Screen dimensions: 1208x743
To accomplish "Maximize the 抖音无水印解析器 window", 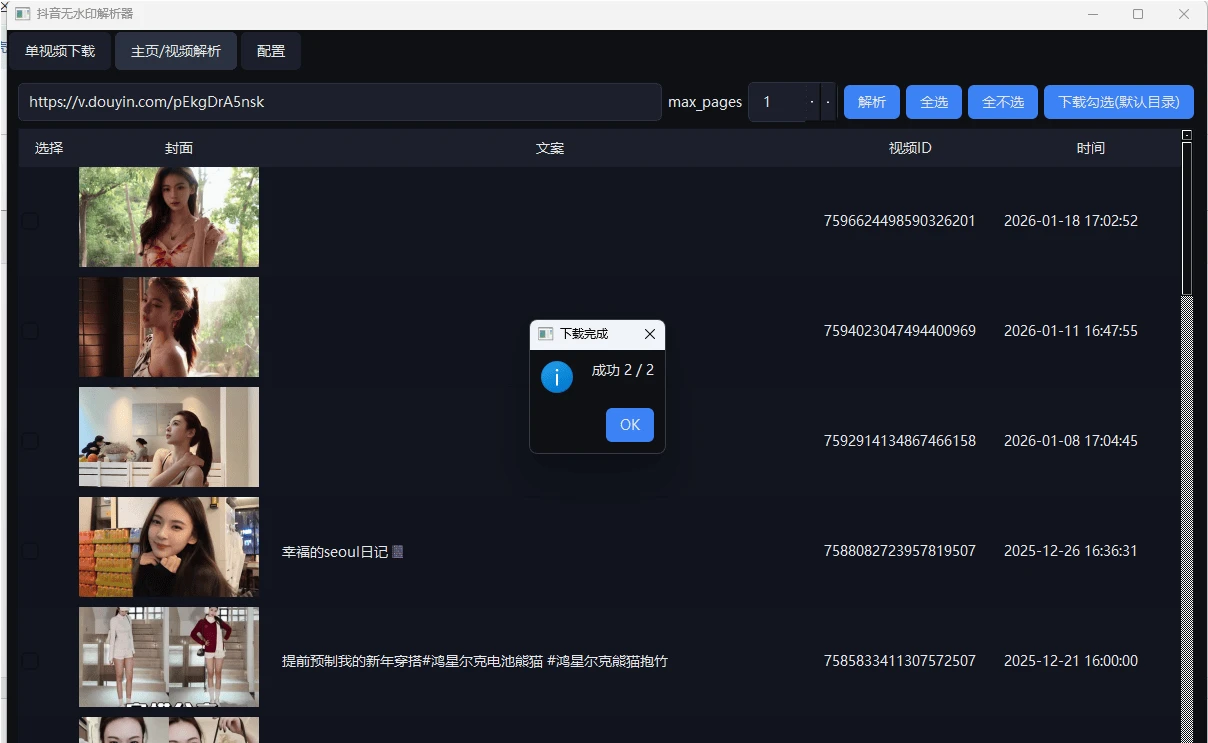I will coord(1137,14).
